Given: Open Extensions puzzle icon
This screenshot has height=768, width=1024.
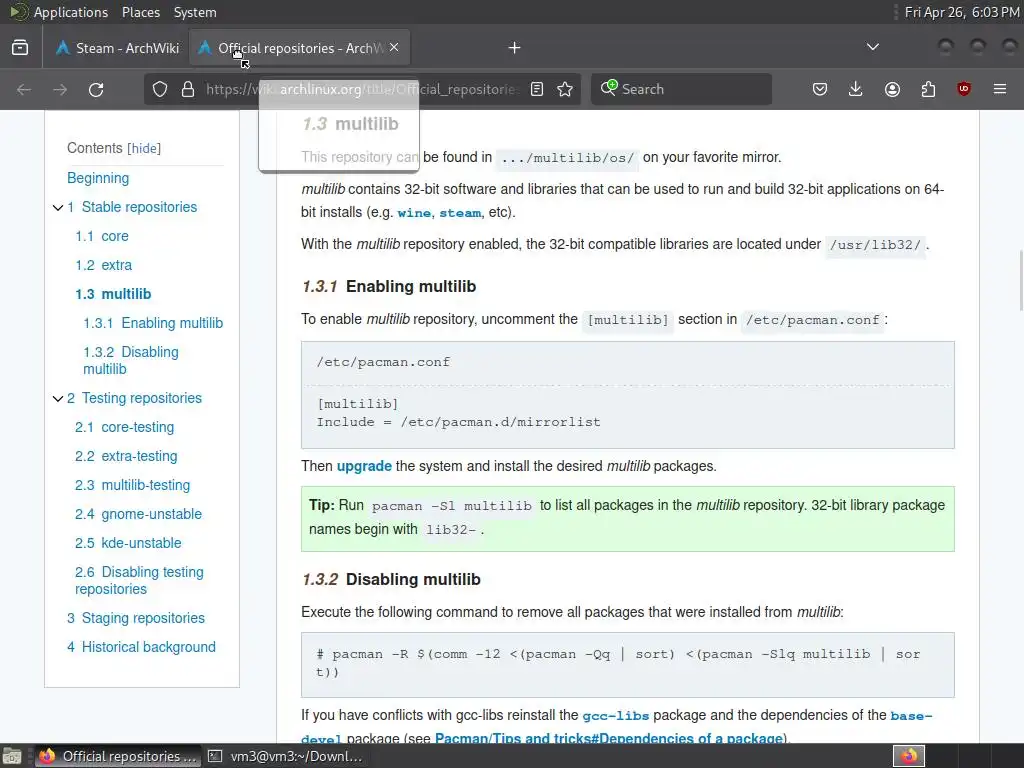Looking at the screenshot, I should click(928, 89).
